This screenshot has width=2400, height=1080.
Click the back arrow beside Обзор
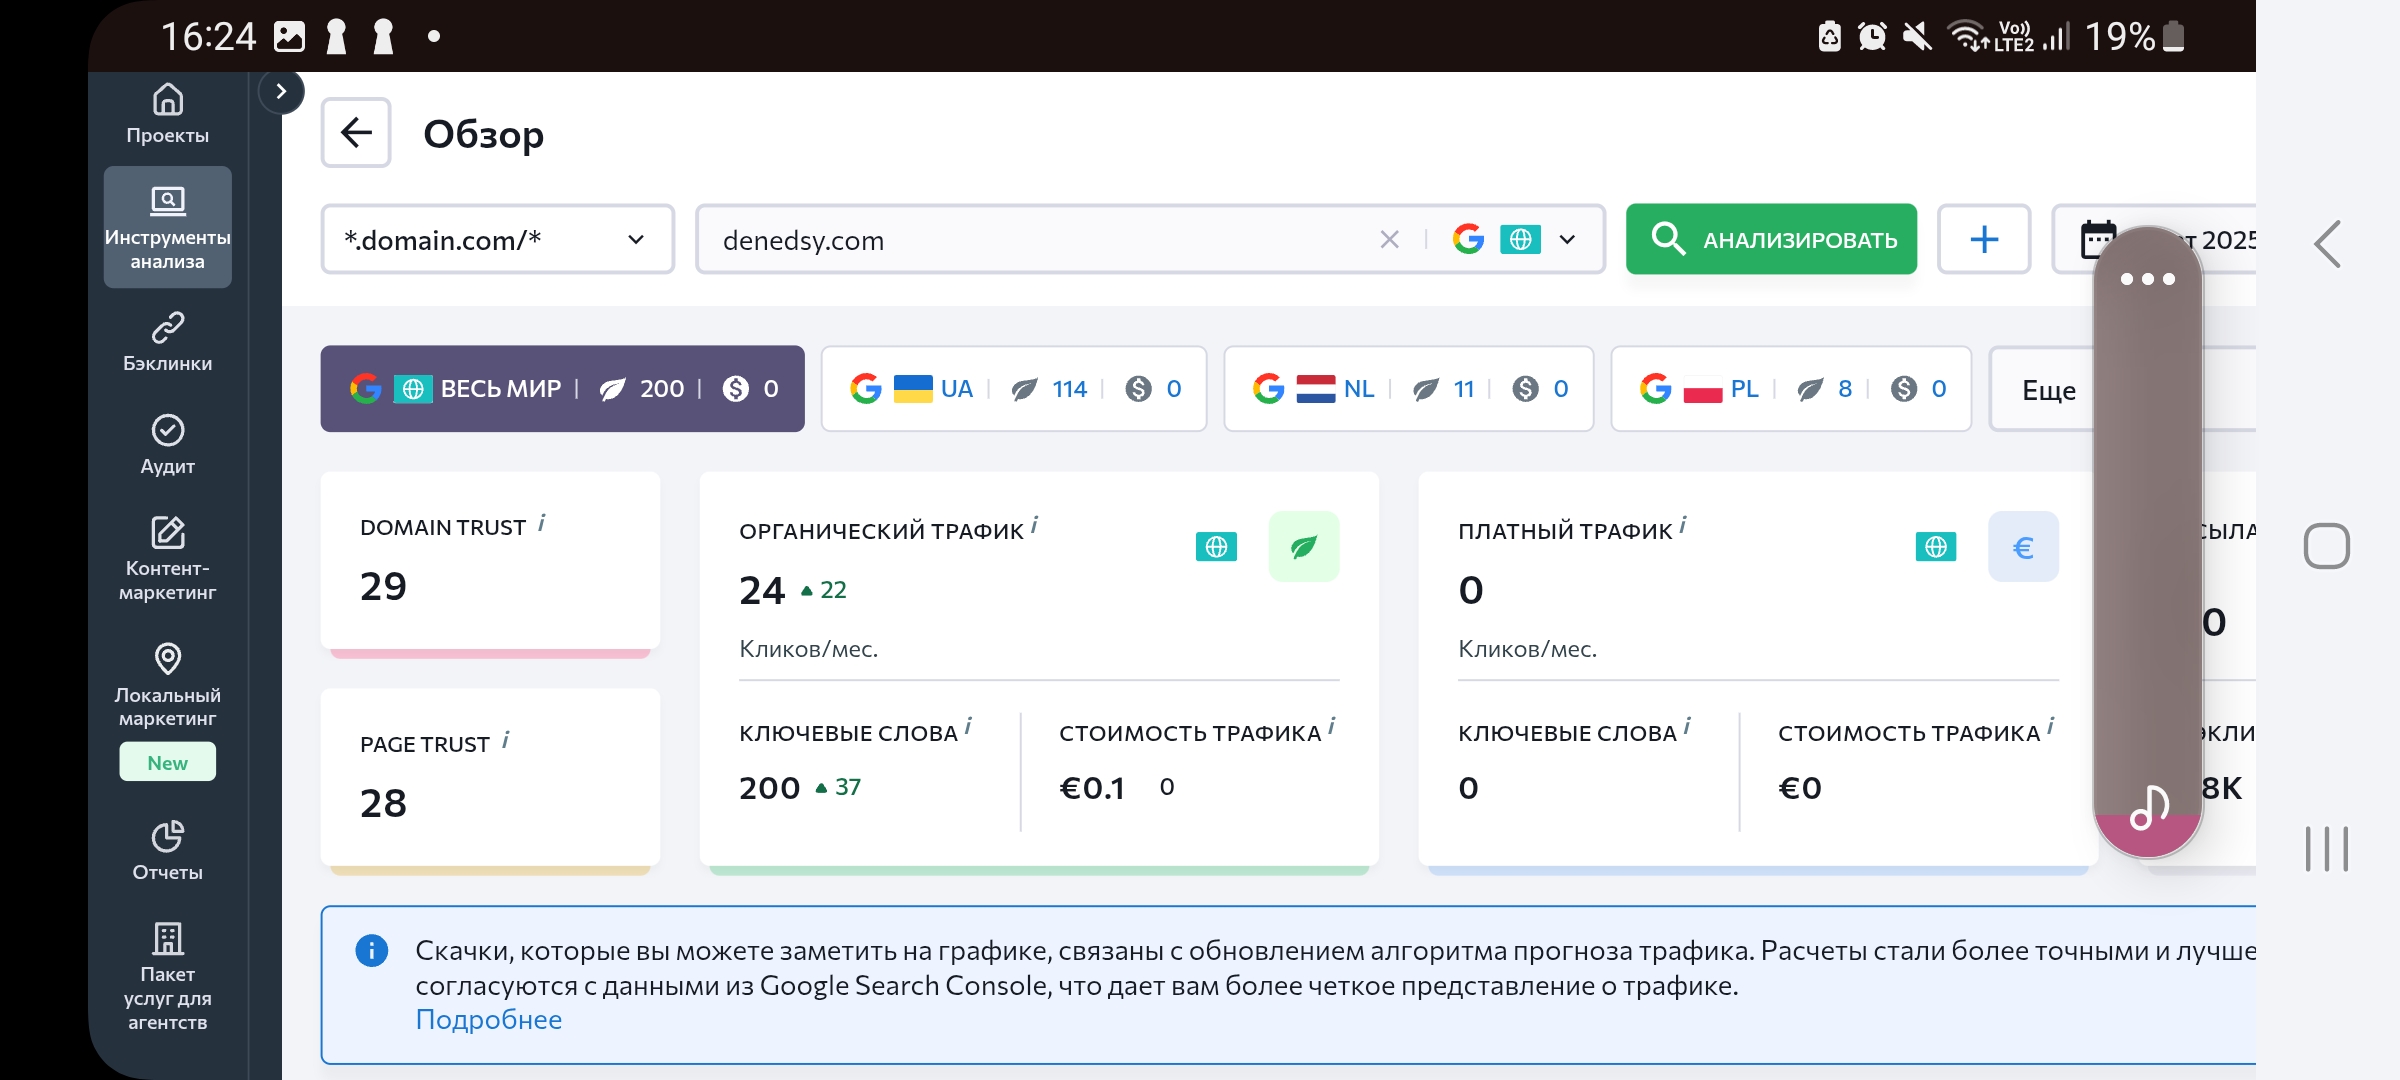(356, 133)
